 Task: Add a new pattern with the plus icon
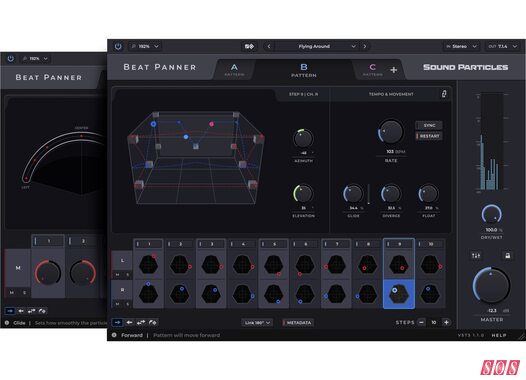click(394, 70)
